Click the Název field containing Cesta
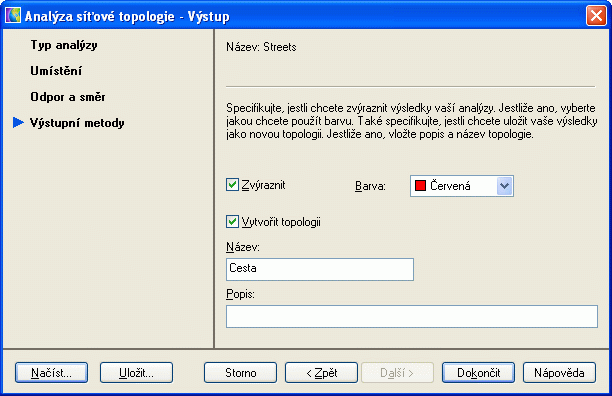 tap(320, 269)
